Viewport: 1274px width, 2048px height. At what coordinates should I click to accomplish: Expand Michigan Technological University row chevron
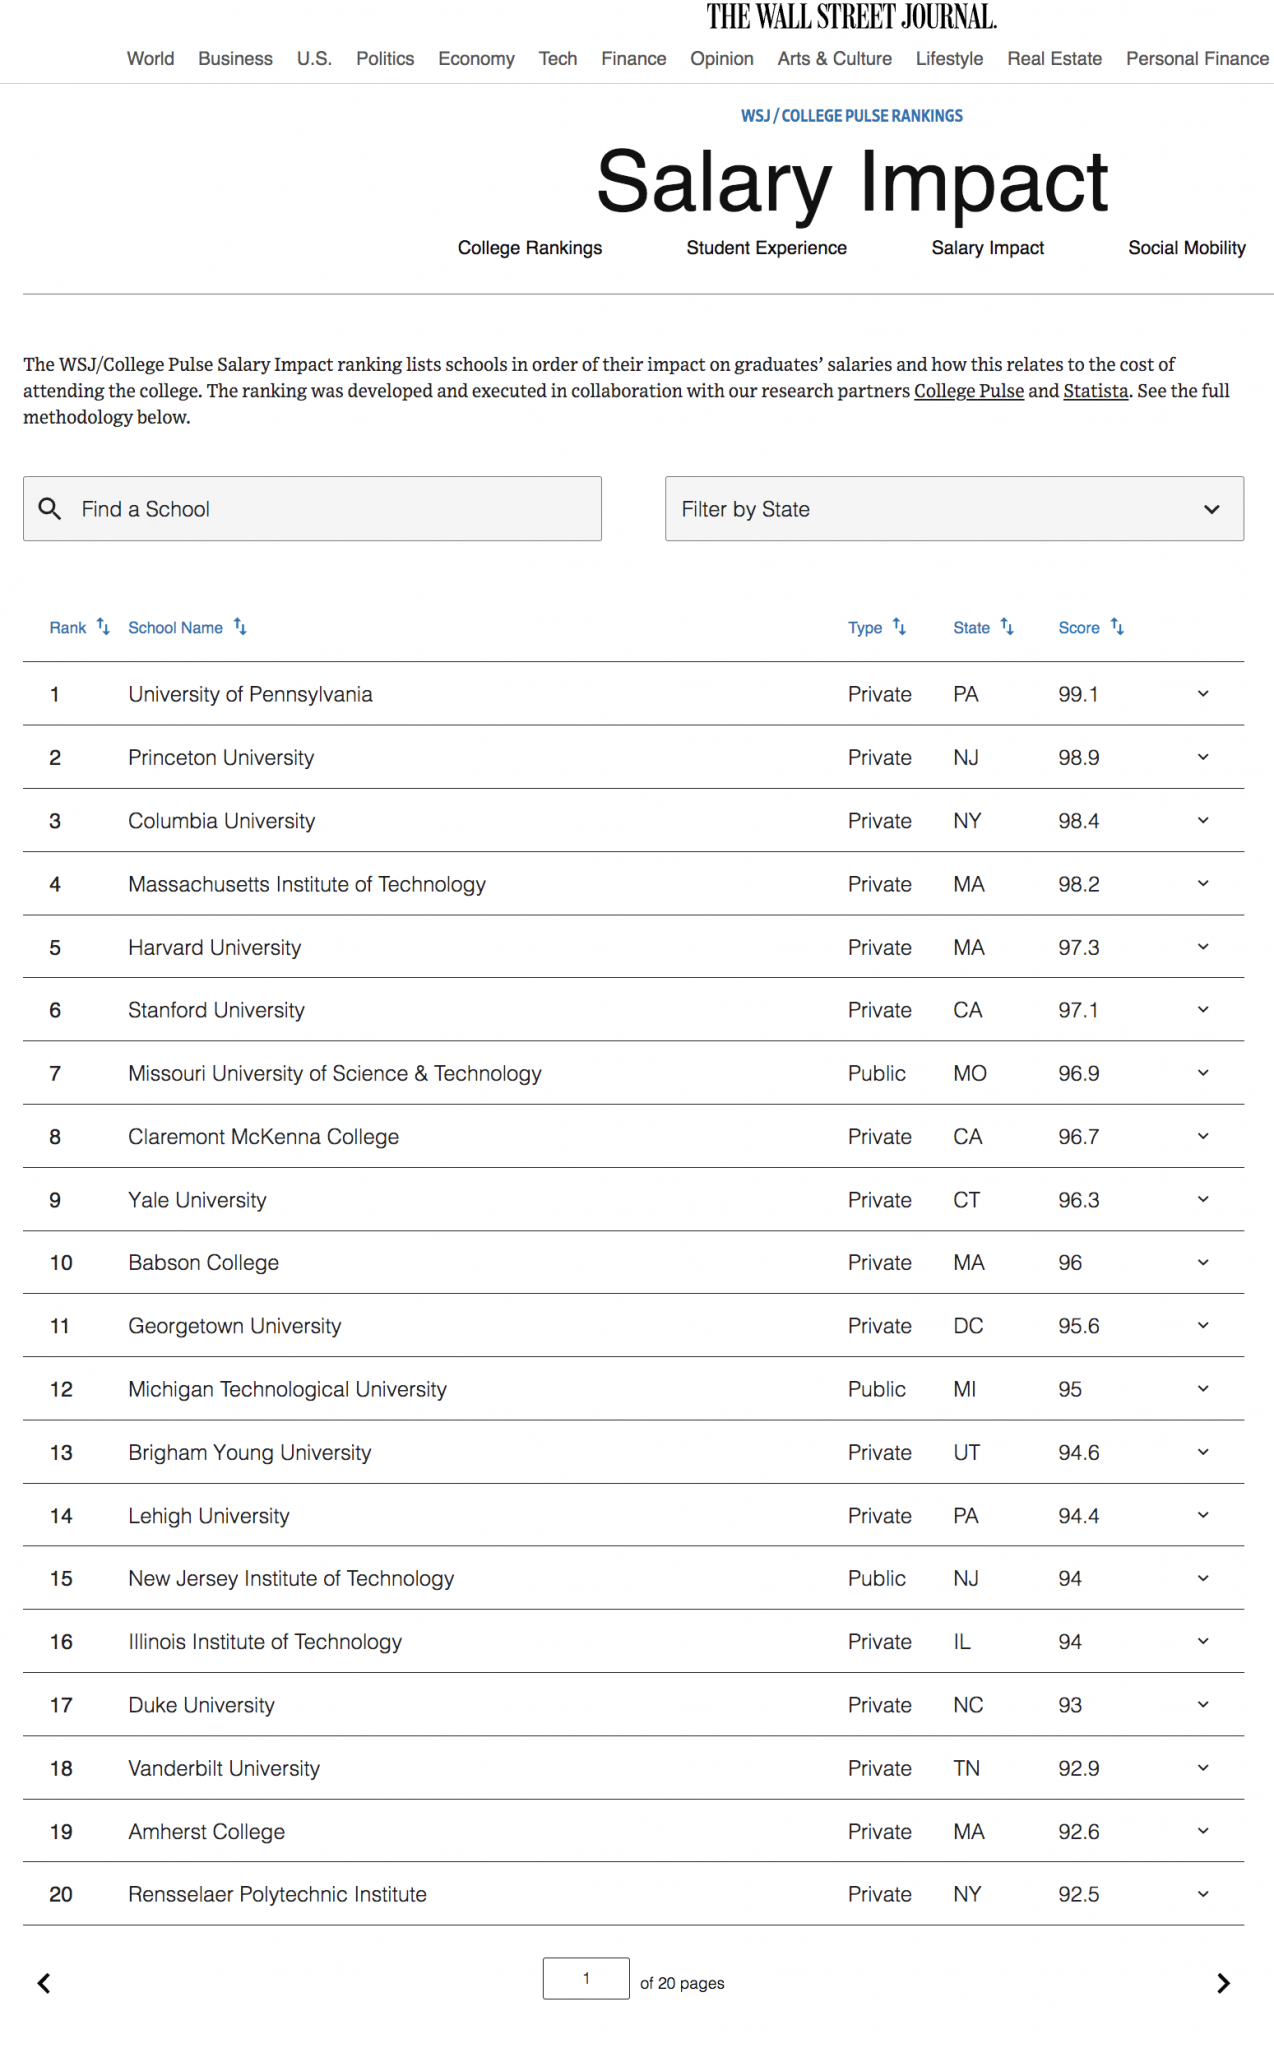[x=1203, y=1389]
